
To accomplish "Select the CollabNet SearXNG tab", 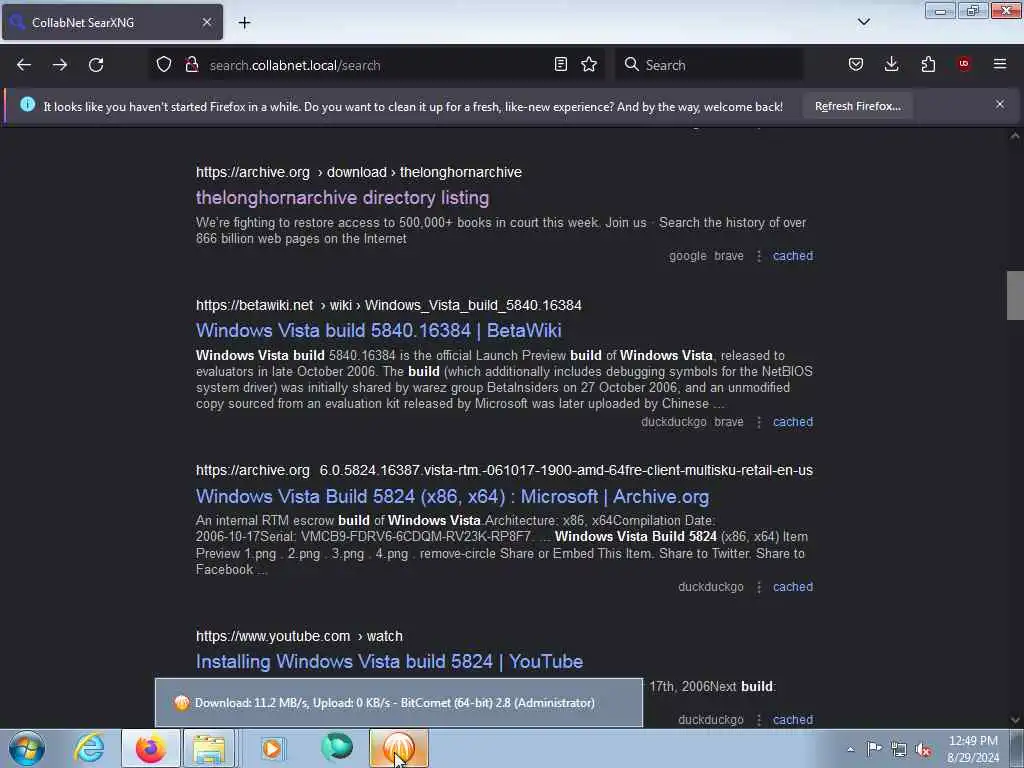I will click(x=112, y=22).
